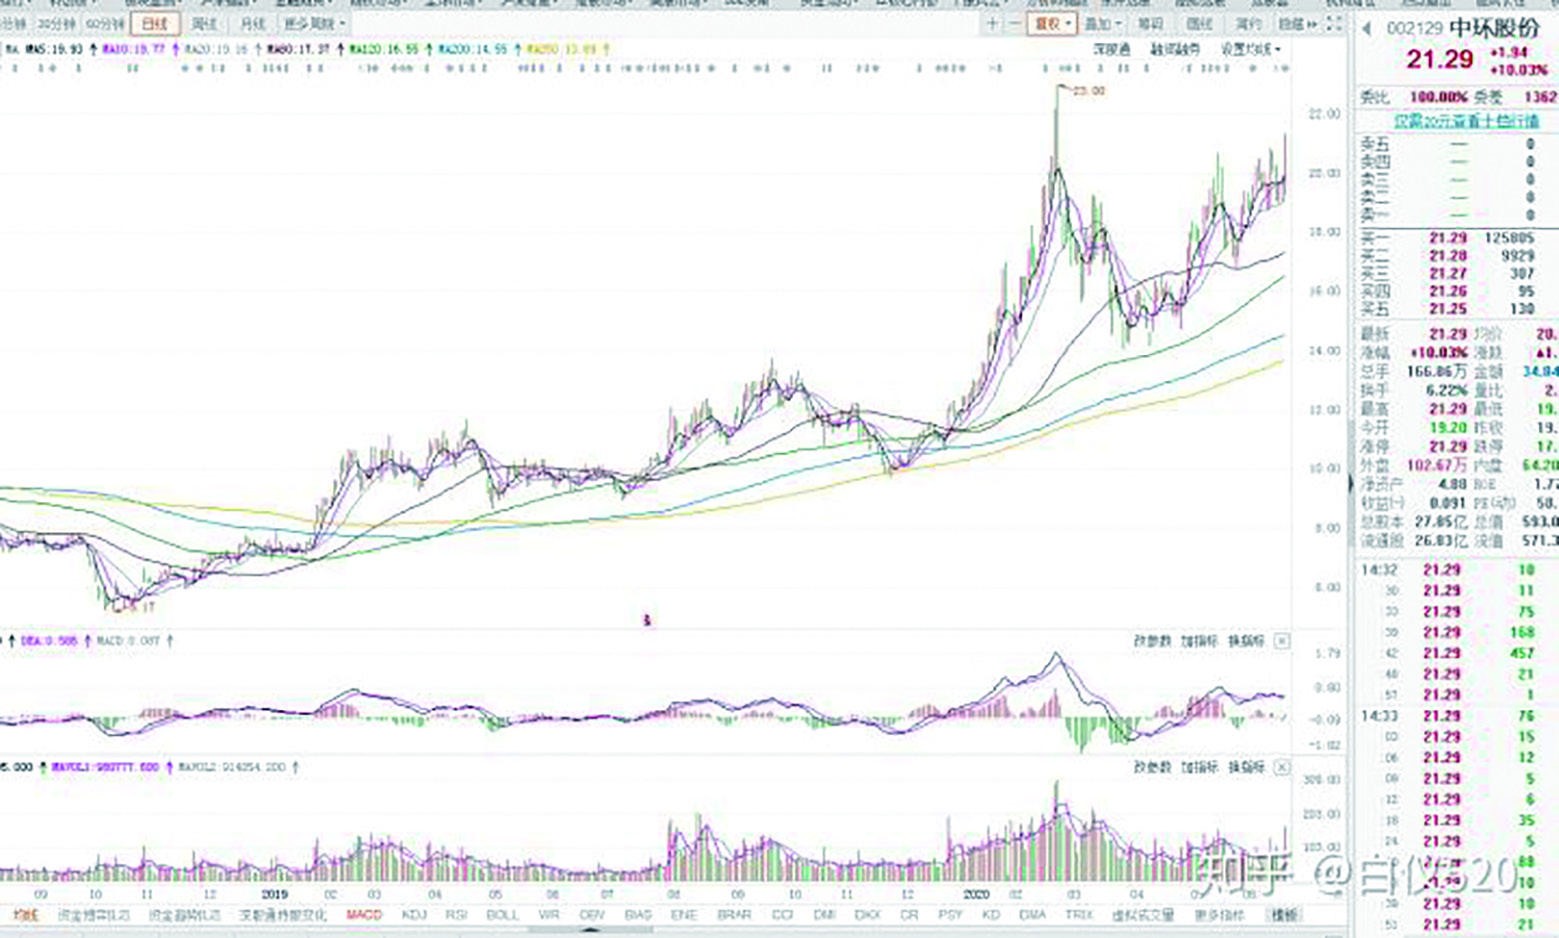
Task: Open the 叠加 overlay dropdown
Action: (1102, 23)
